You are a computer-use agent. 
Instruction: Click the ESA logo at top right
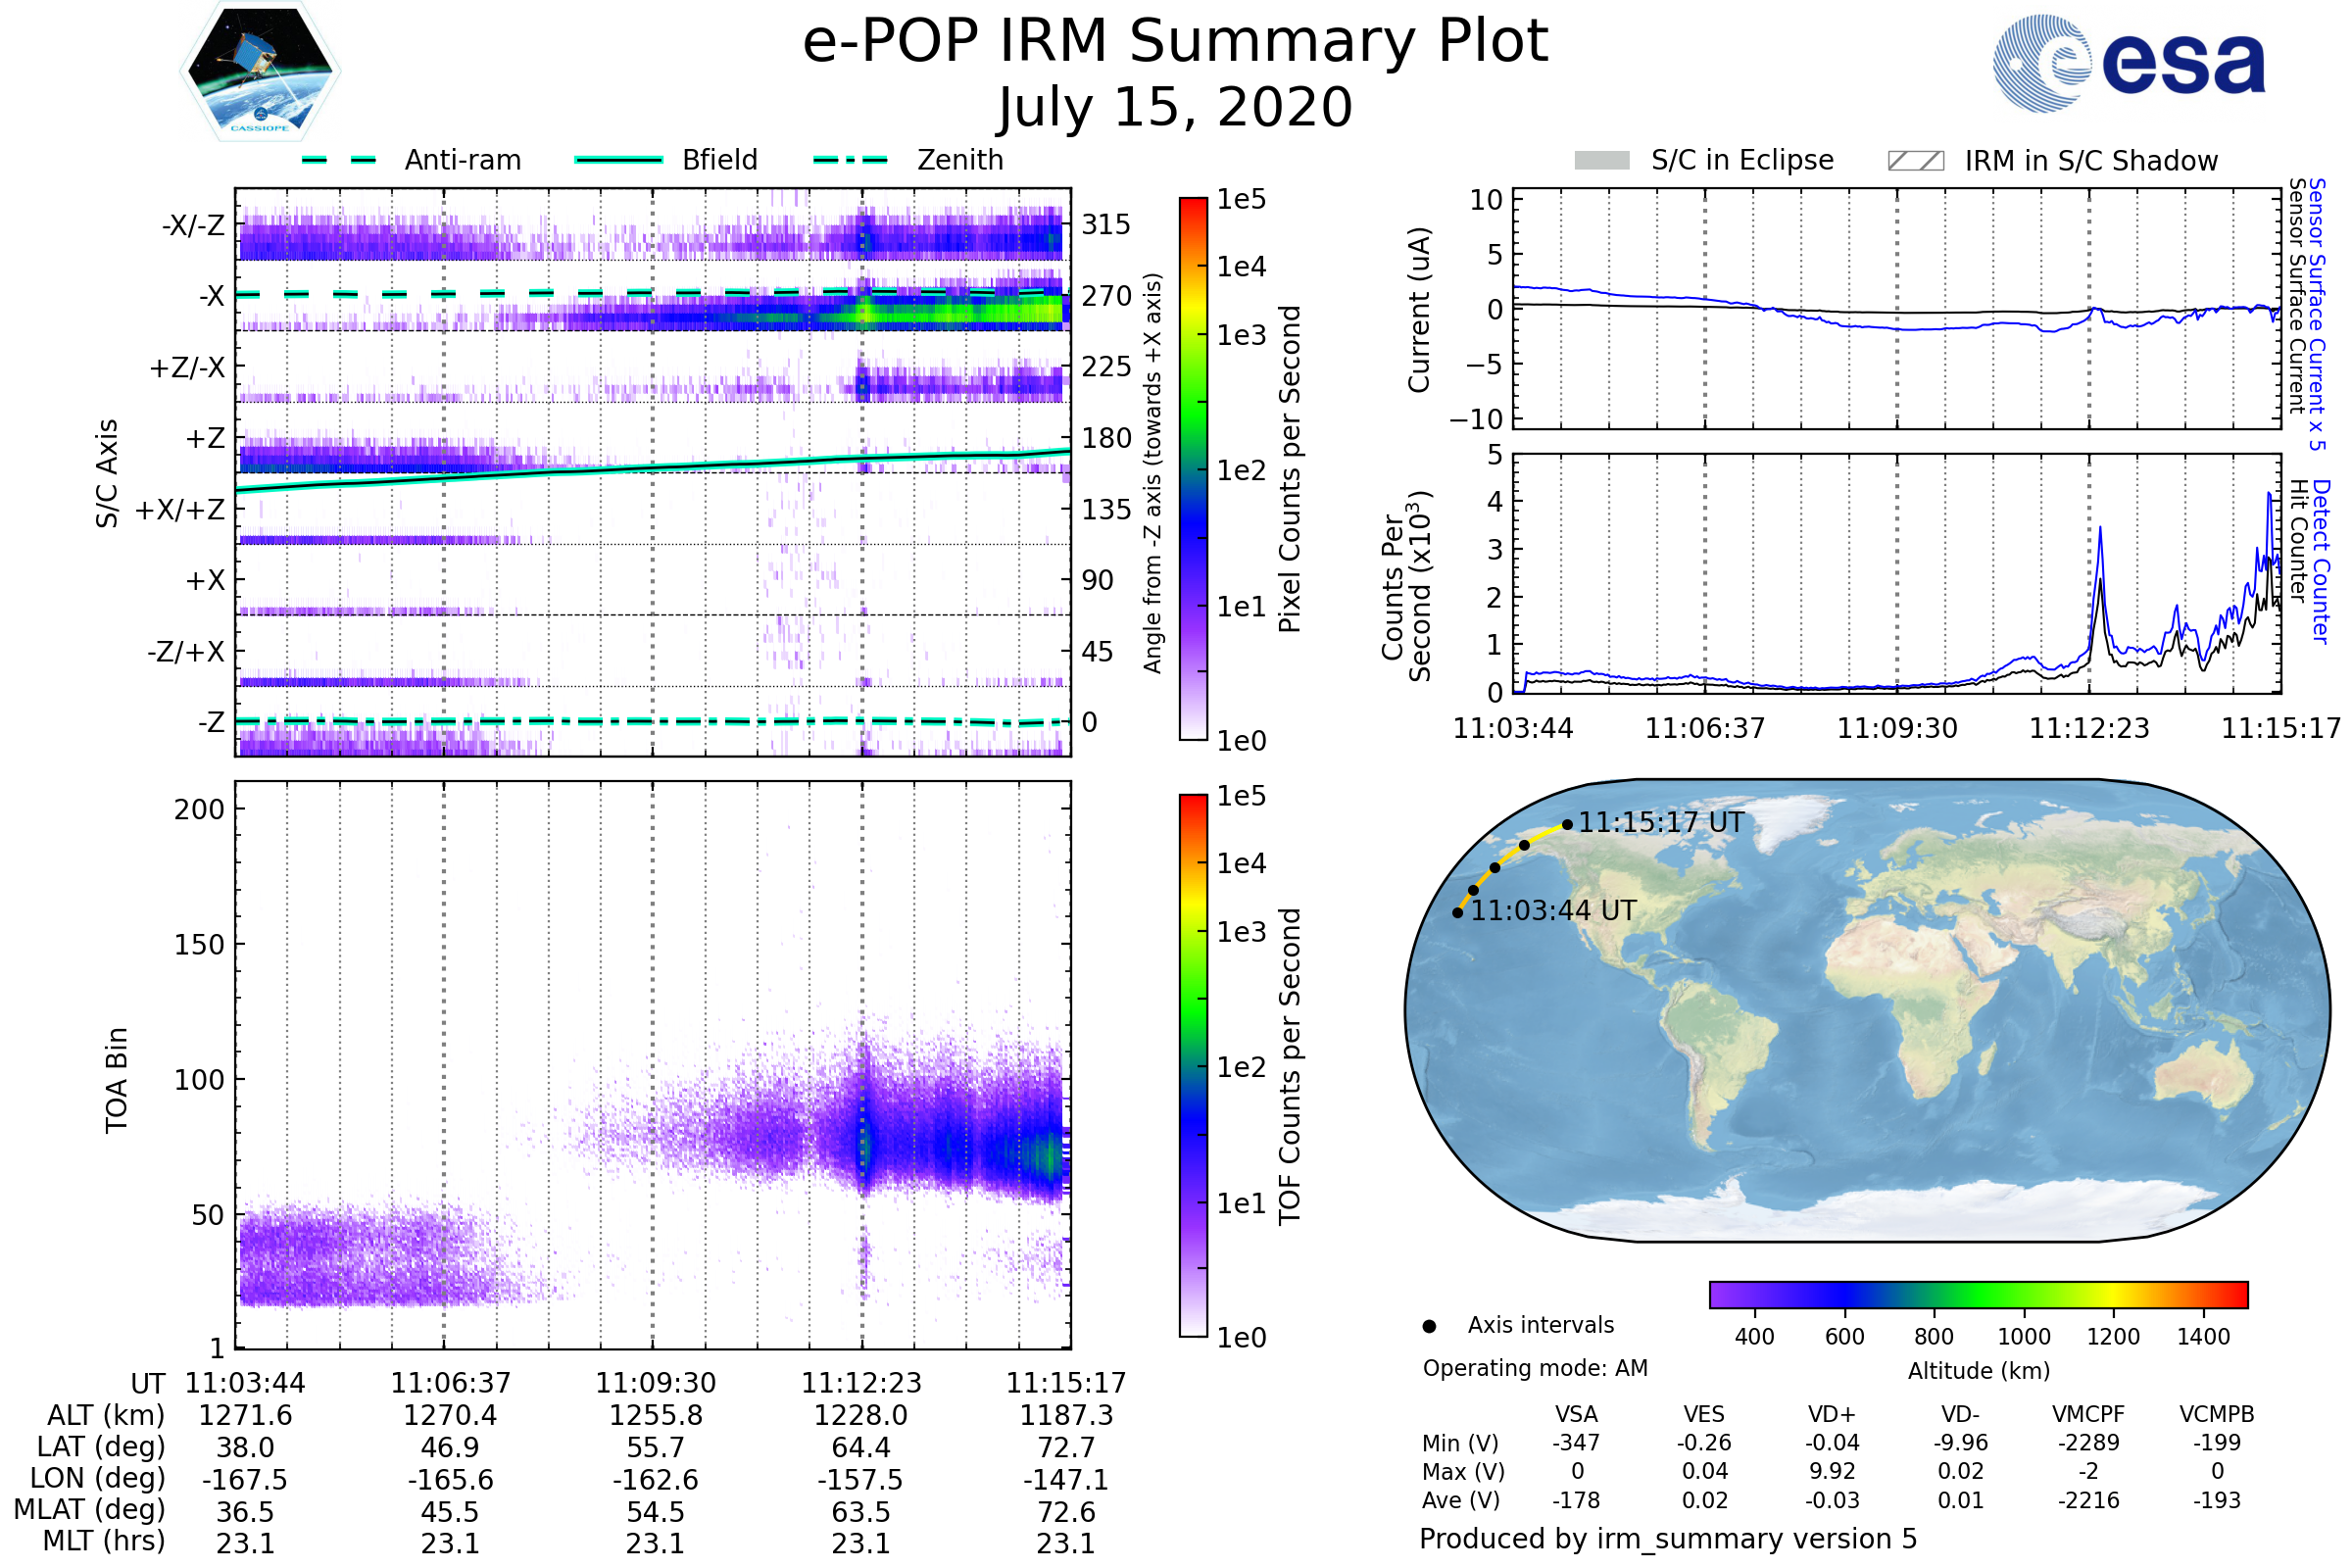2128,63
